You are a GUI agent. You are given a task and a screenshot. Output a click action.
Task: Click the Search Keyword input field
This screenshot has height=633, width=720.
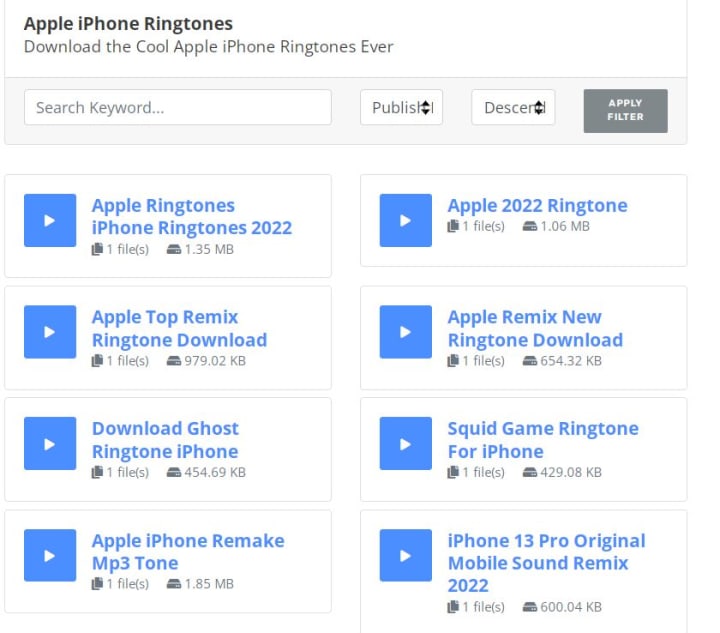(178, 107)
